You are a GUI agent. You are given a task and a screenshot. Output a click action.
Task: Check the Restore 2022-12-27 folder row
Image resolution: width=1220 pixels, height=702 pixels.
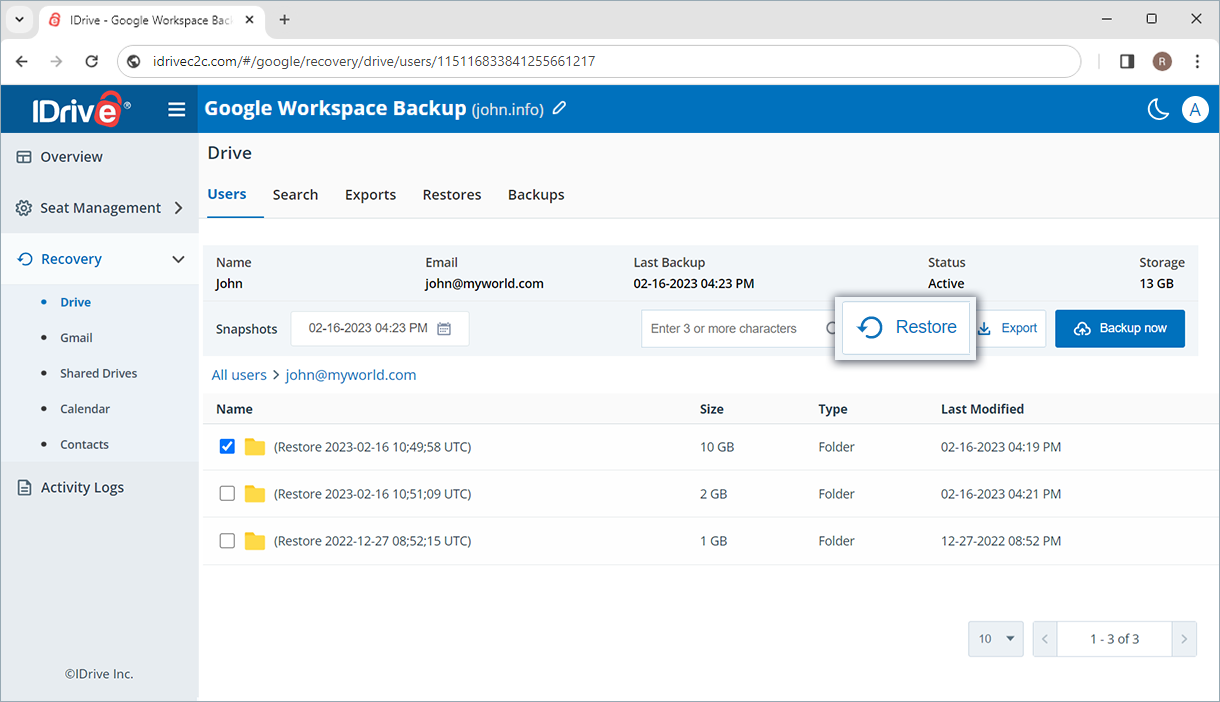[x=227, y=540]
